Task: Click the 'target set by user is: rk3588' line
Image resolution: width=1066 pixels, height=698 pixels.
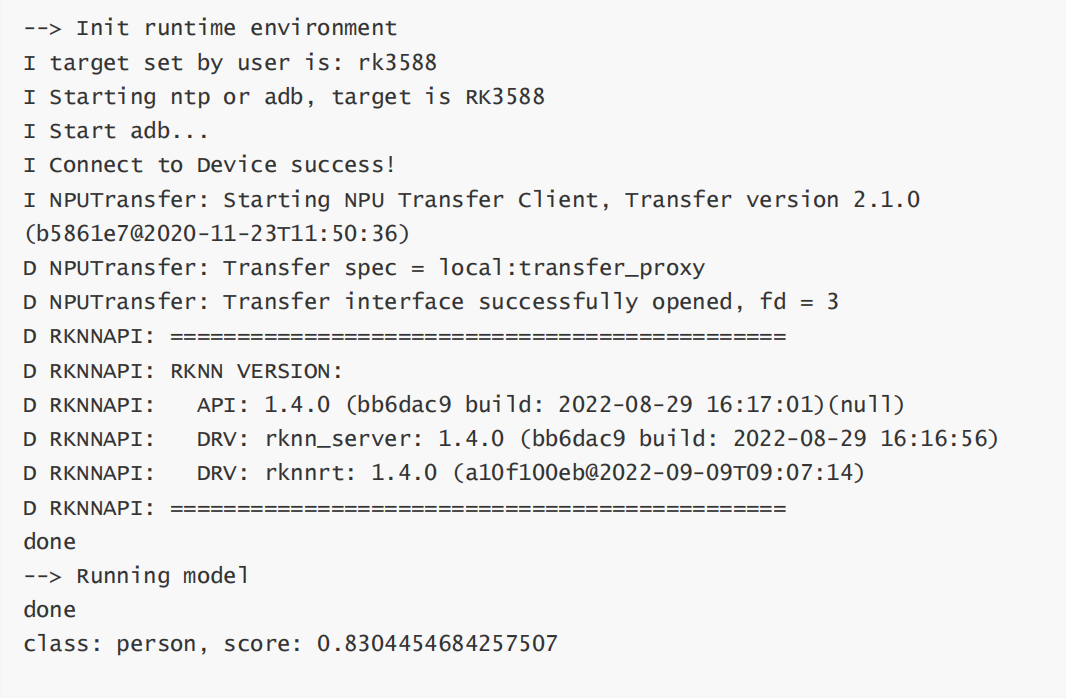Action: click(230, 63)
